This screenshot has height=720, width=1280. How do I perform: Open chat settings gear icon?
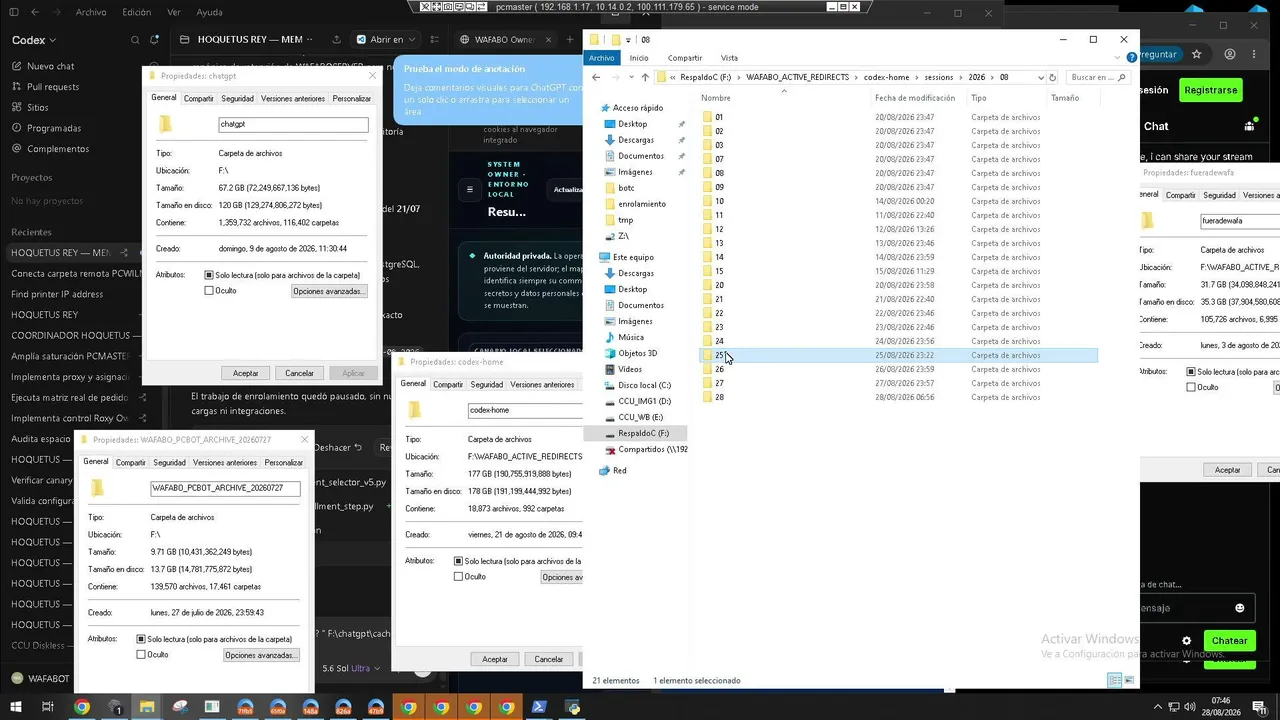[x=1187, y=641]
